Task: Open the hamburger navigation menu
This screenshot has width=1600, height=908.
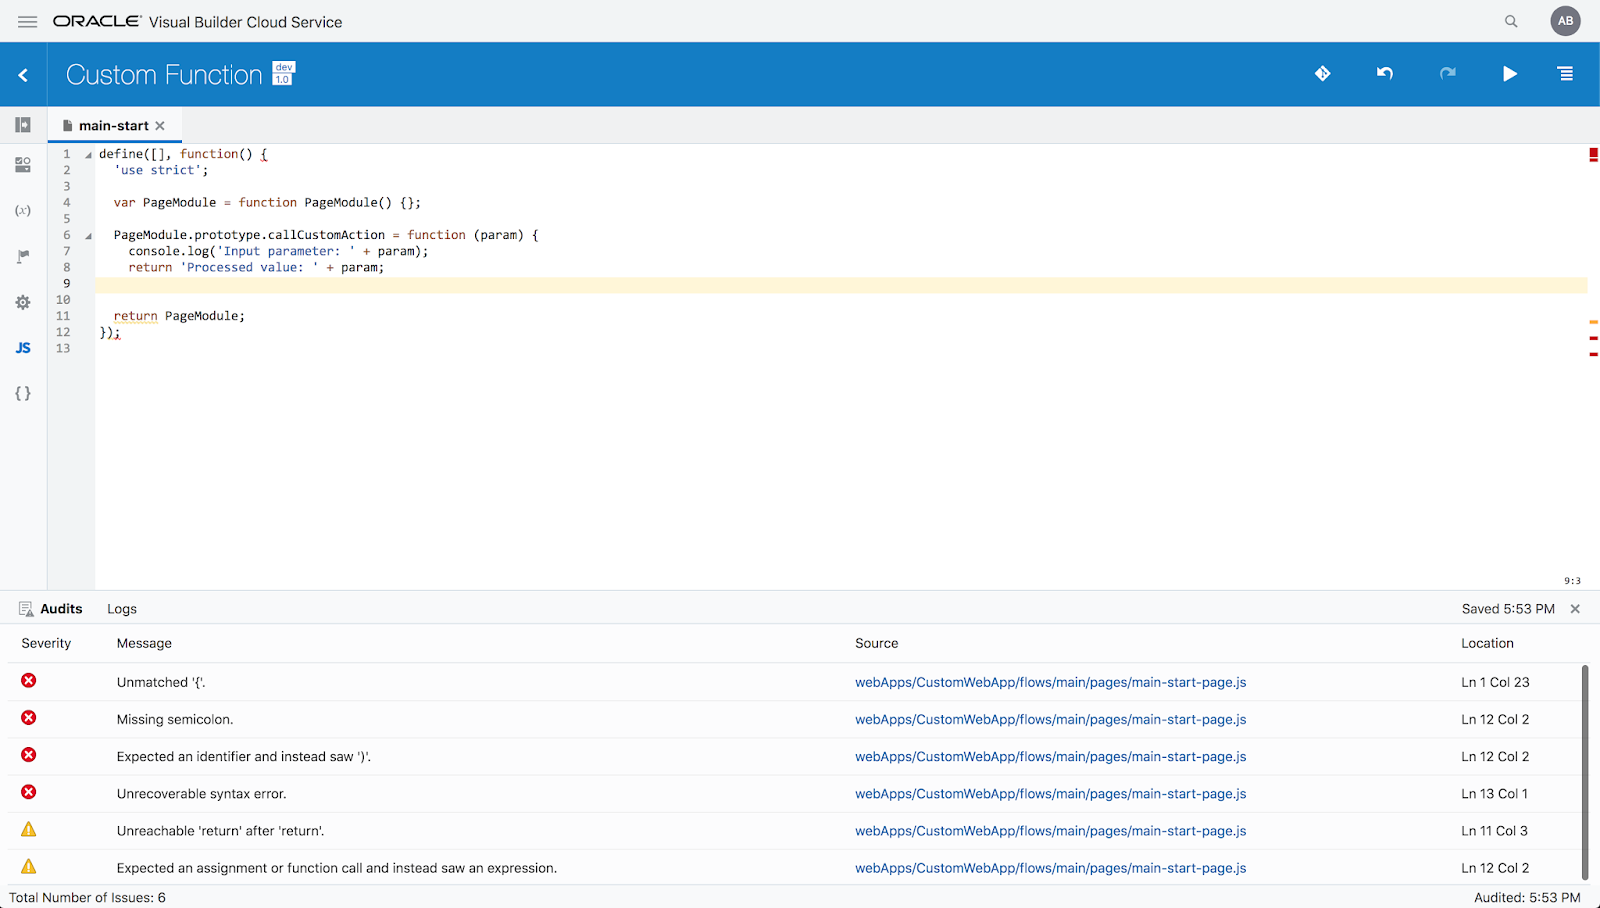Action: tap(27, 21)
